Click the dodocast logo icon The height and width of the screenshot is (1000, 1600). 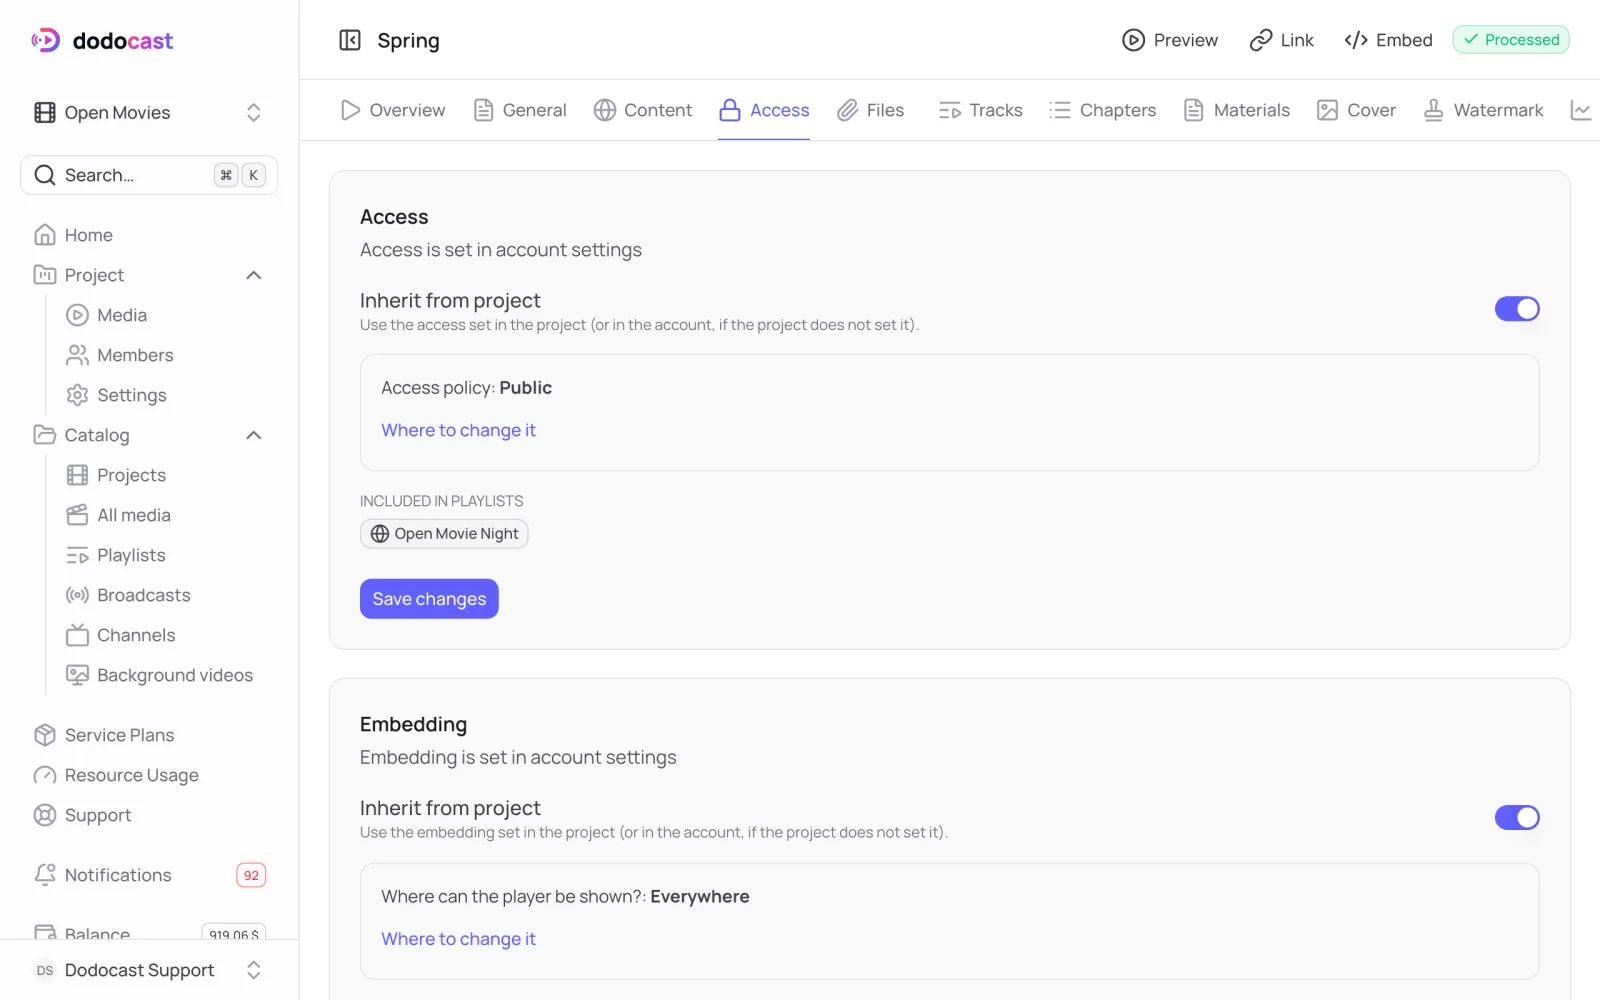pyautogui.click(x=46, y=40)
